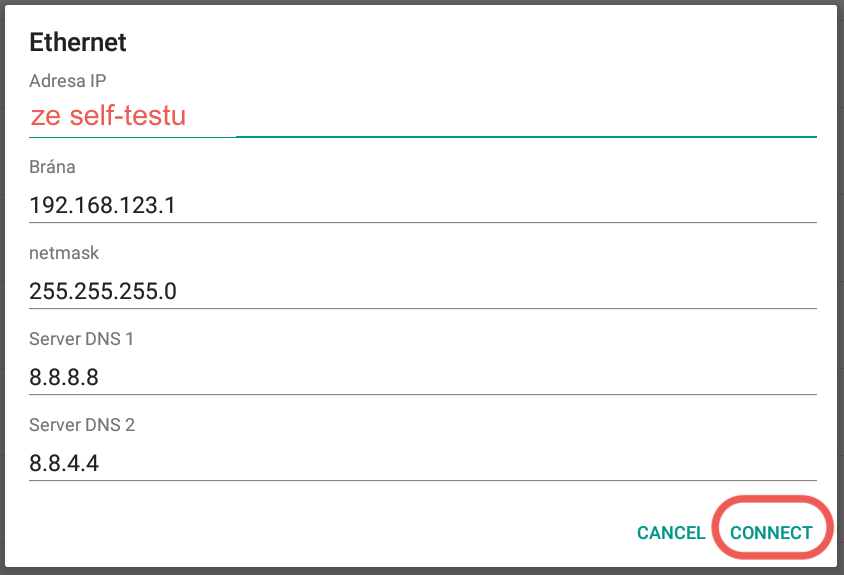Image resolution: width=844 pixels, height=575 pixels.
Task: Click CANCEL to dismiss the Ethernet dialog
Action: click(x=671, y=533)
